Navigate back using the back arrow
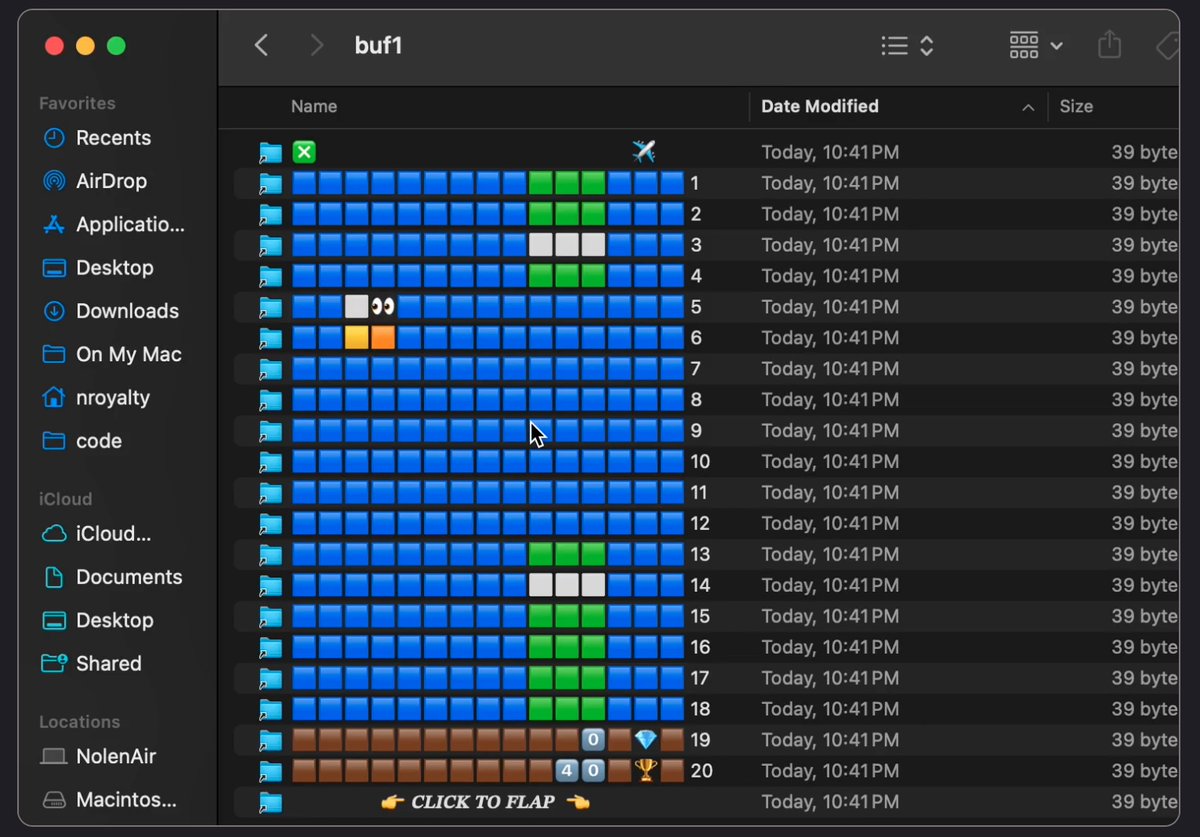1200x837 pixels. [261, 45]
